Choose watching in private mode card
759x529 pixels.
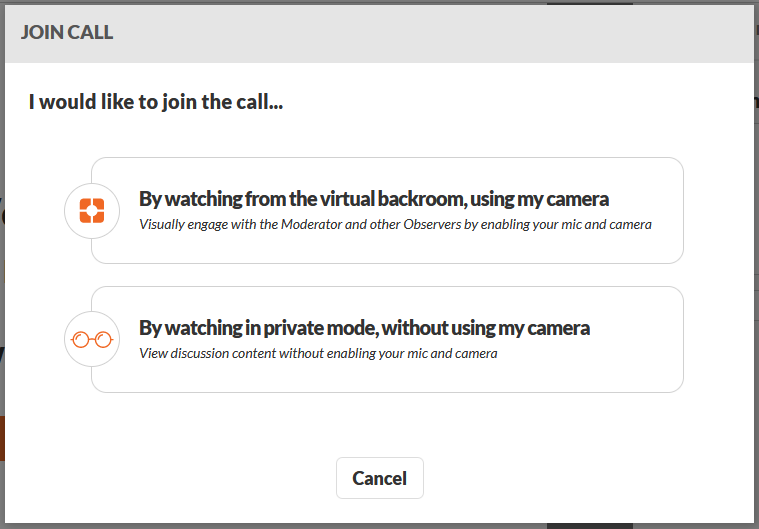click(x=387, y=339)
